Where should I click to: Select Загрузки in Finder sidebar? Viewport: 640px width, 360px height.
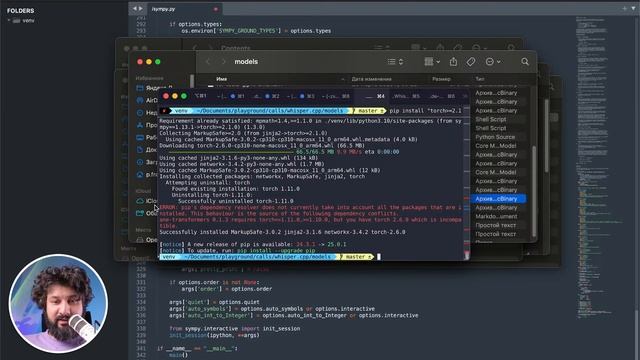click(147, 162)
